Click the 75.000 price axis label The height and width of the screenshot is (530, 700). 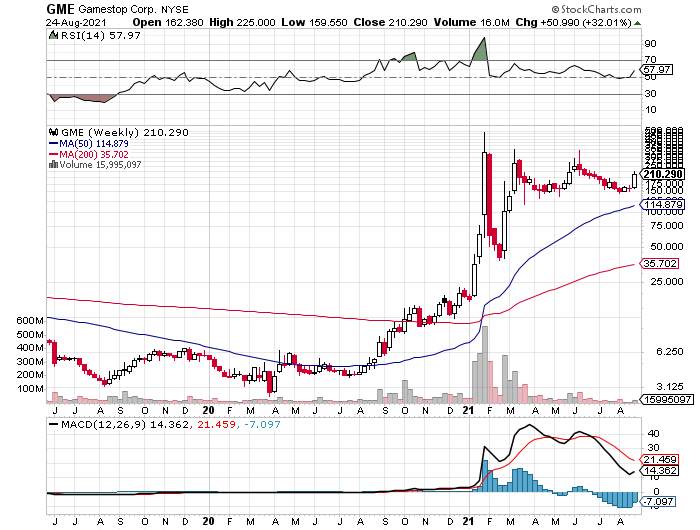666,225
